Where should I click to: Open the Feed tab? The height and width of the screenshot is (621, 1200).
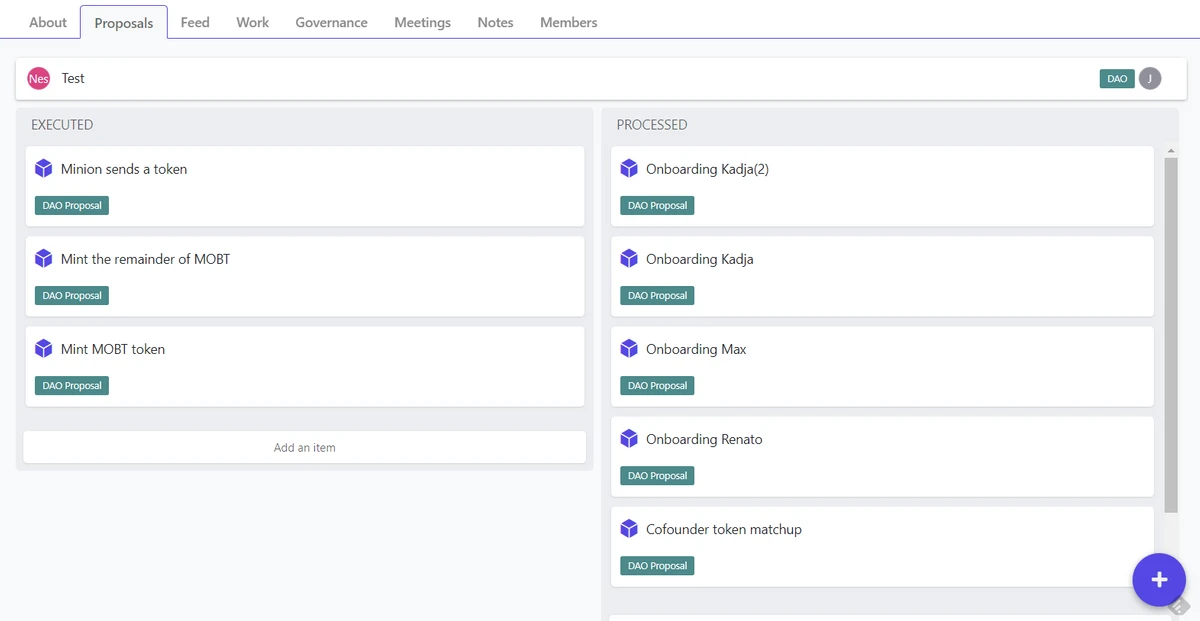pyautogui.click(x=194, y=21)
